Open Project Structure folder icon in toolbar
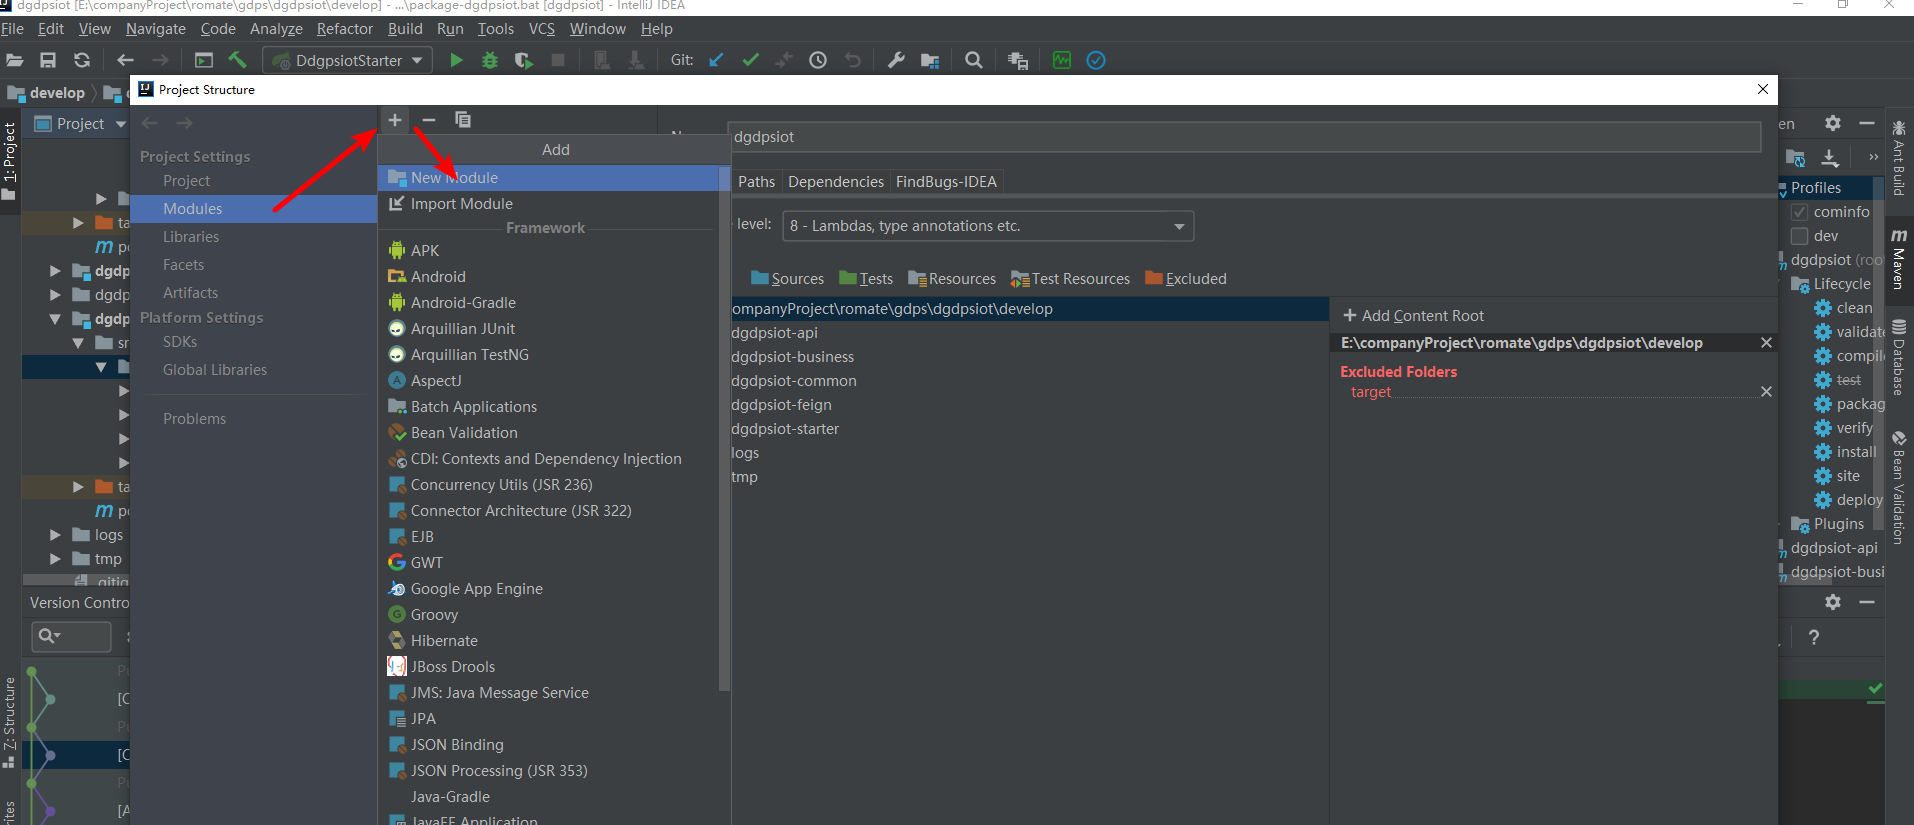This screenshot has width=1914, height=825. point(930,60)
